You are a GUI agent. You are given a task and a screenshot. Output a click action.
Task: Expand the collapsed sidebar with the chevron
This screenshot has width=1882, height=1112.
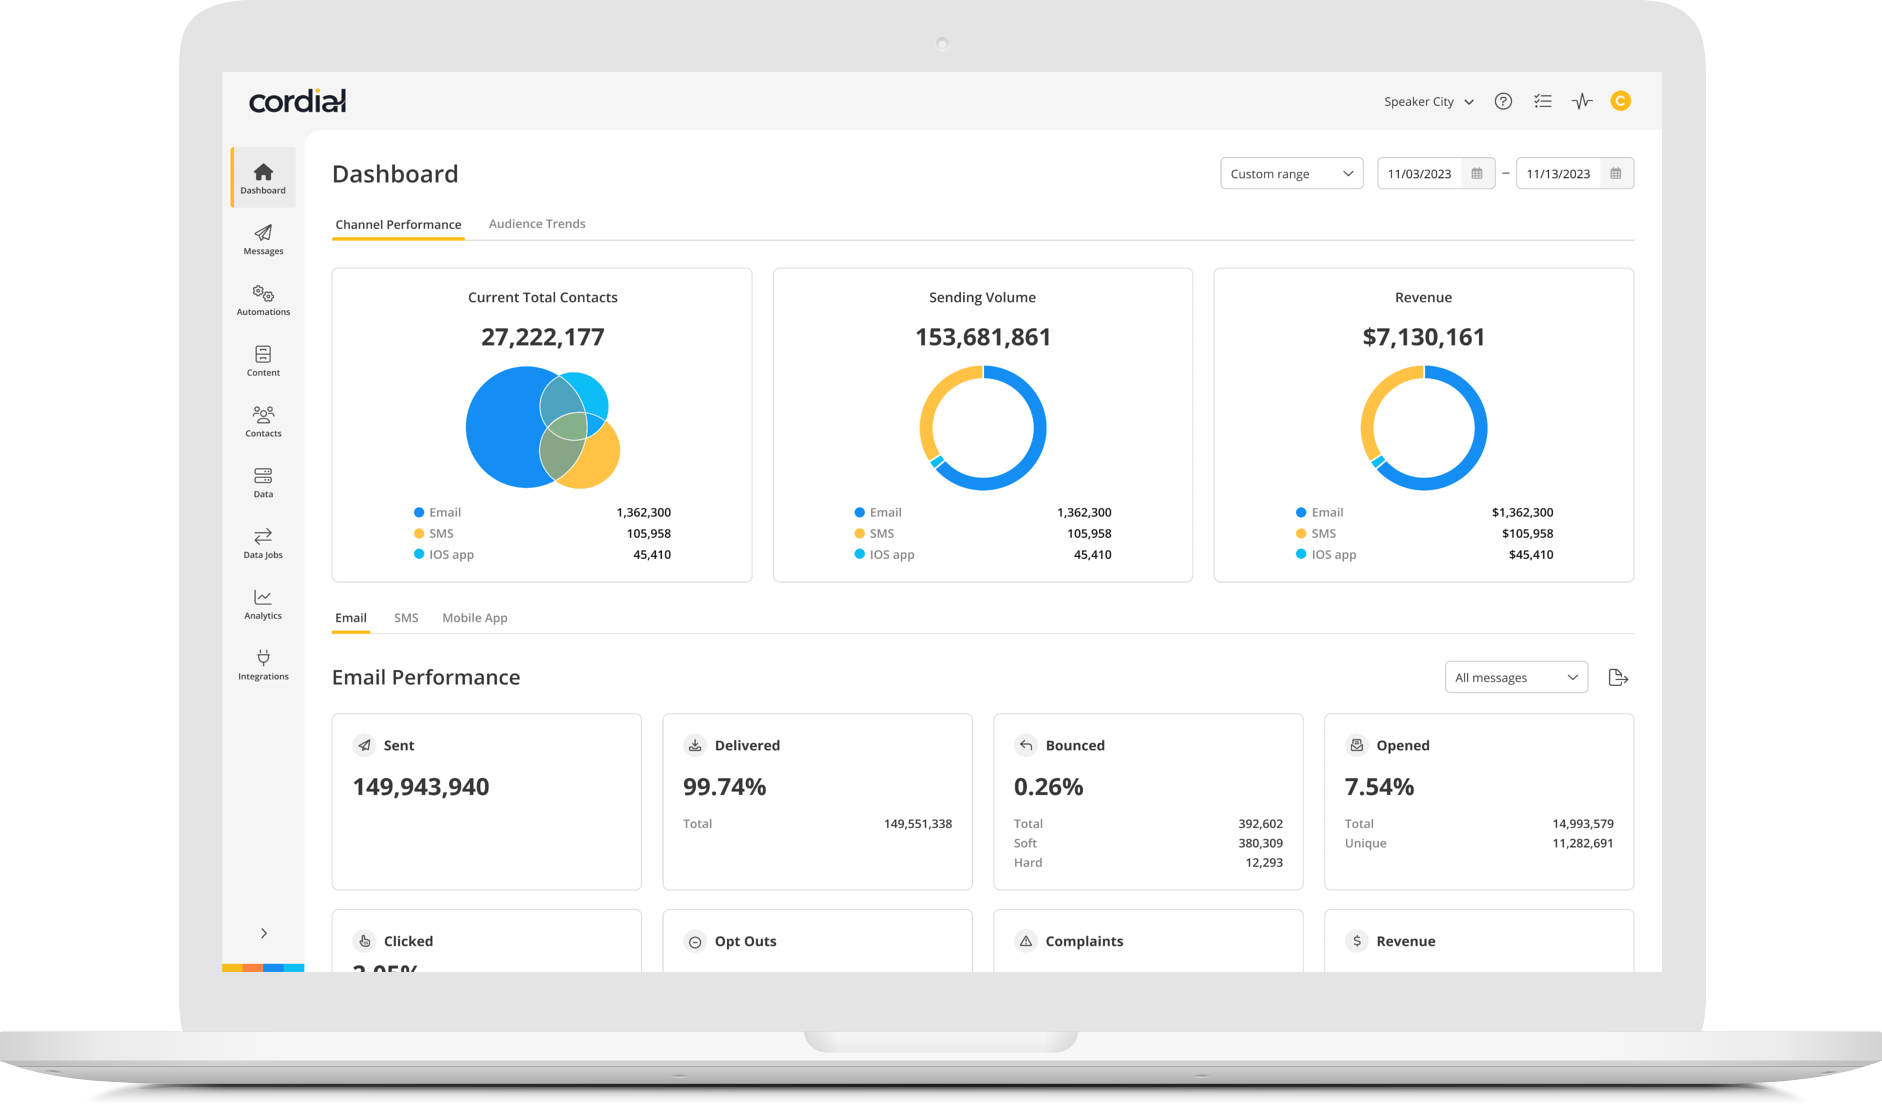[263, 932]
